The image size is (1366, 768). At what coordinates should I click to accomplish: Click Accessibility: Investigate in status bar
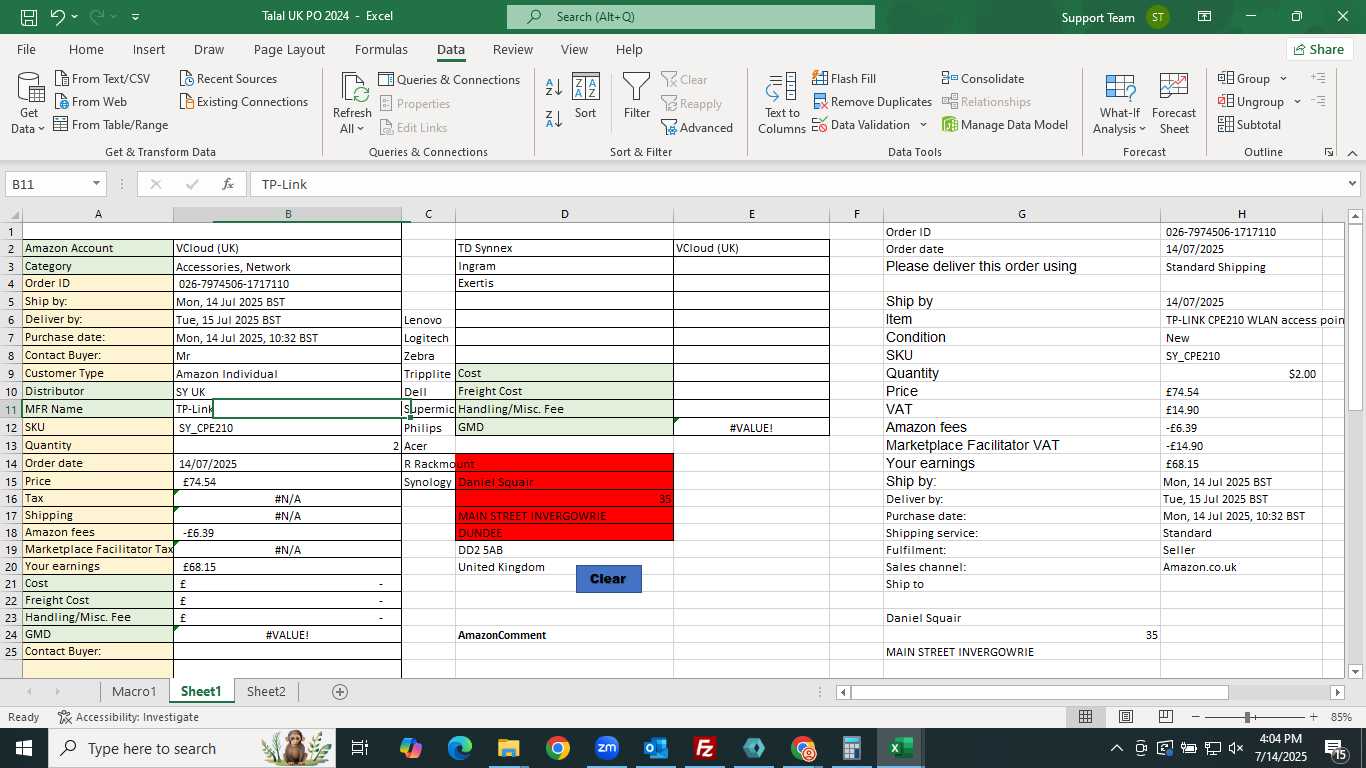click(128, 717)
